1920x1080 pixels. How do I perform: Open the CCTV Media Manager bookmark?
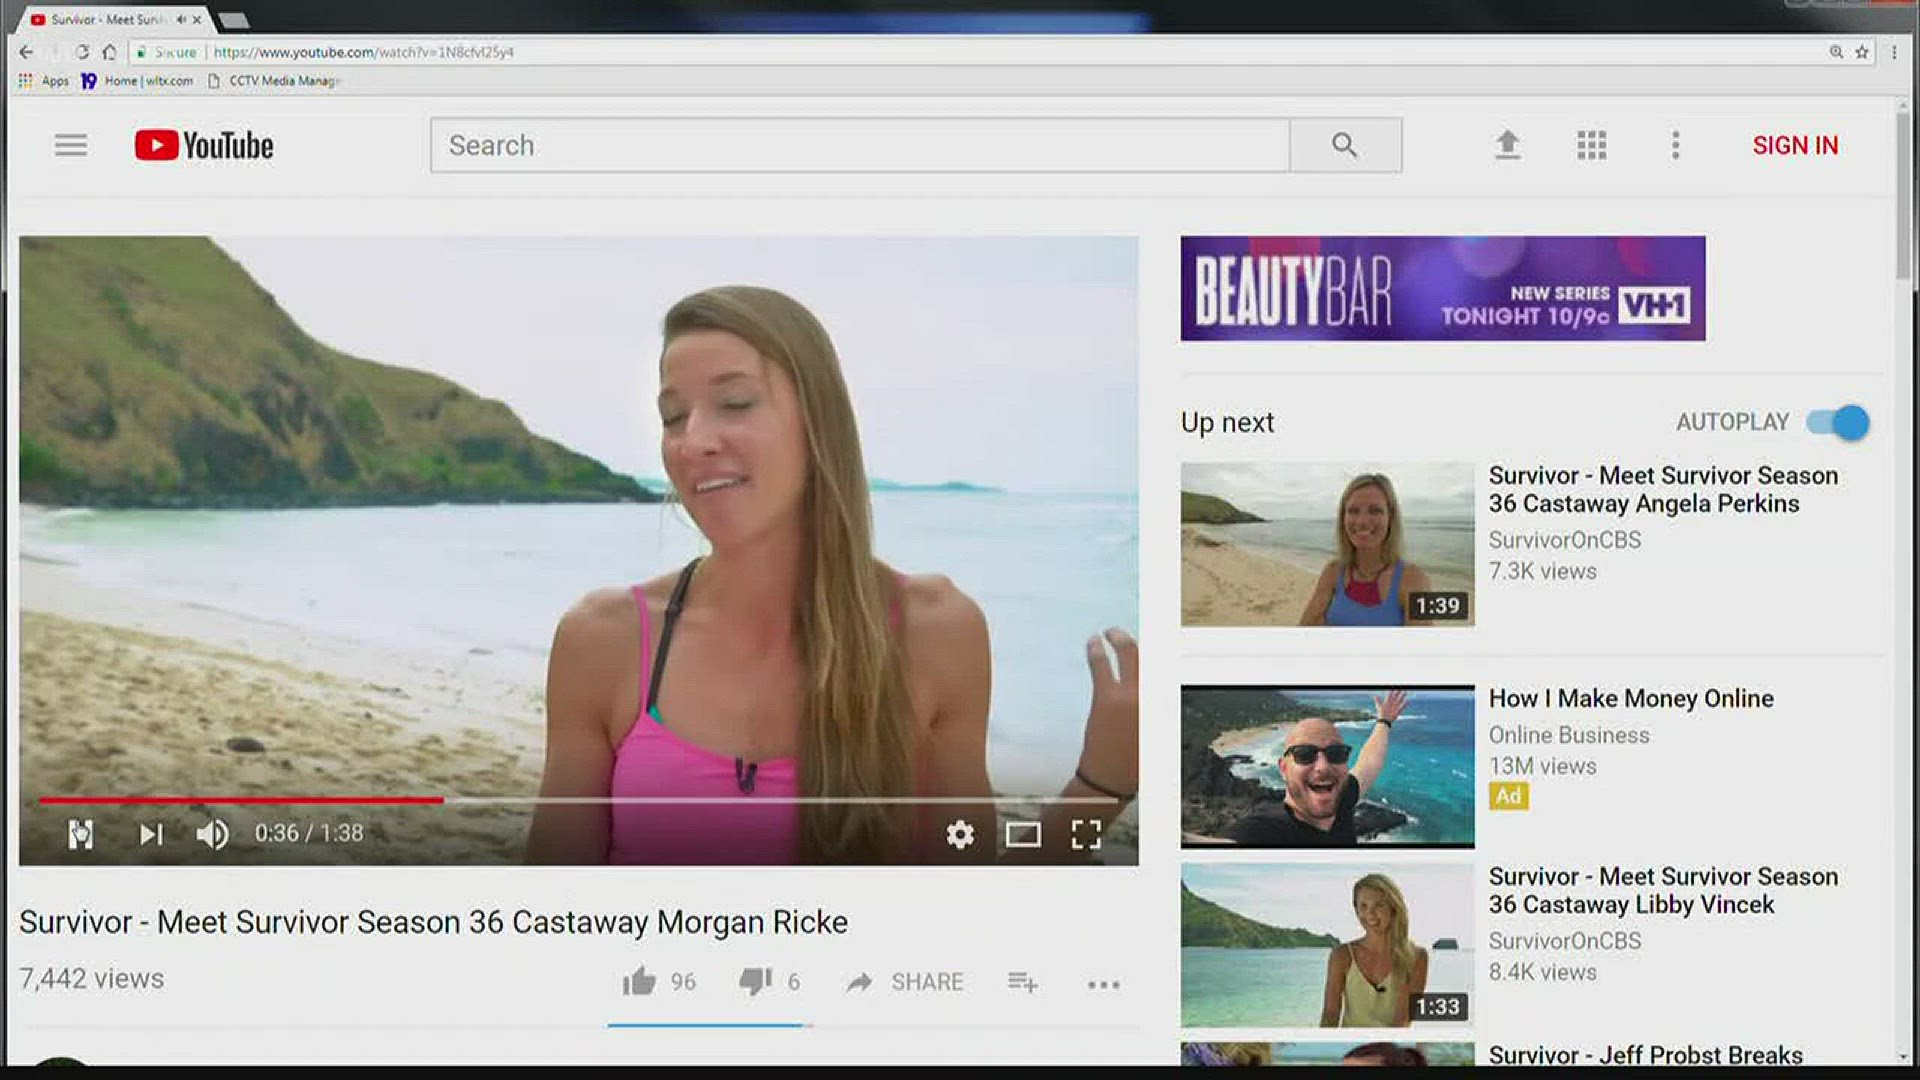coord(275,81)
